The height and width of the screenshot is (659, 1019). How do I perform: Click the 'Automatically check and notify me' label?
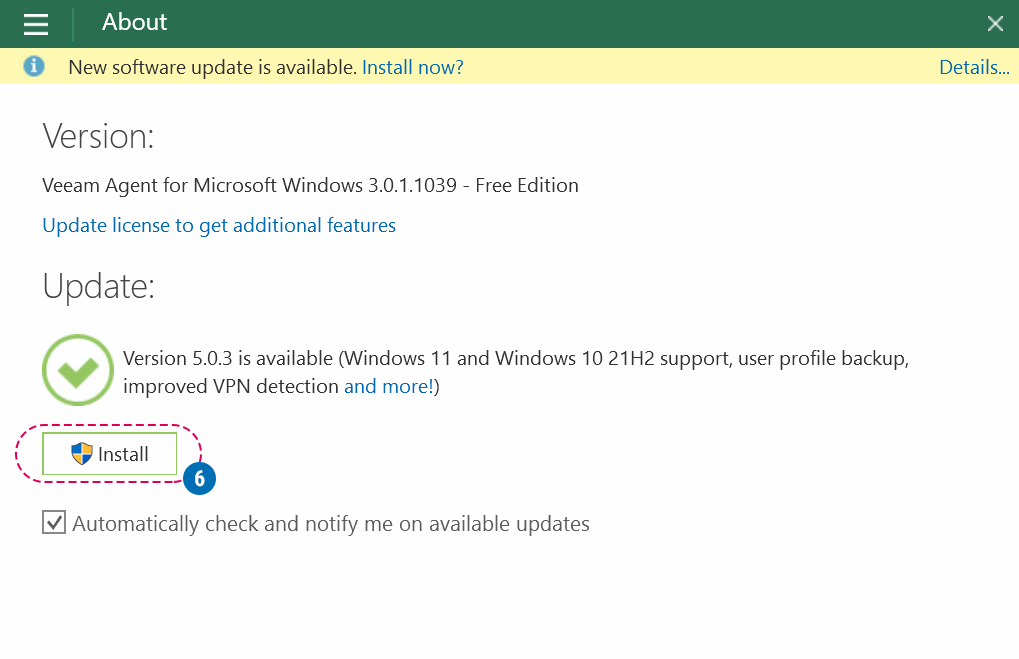(x=330, y=524)
